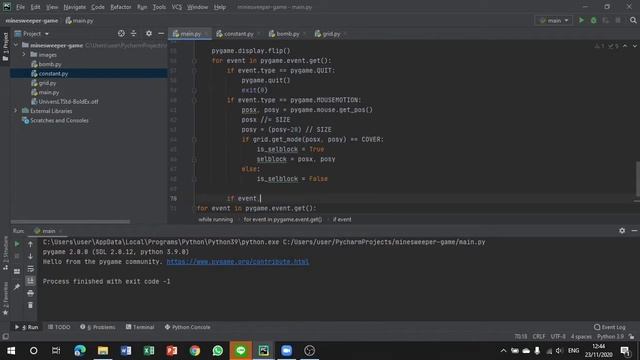Open the Event Log
This screenshot has height=360, width=640.
pyautogui.click(x=610, y=327)
